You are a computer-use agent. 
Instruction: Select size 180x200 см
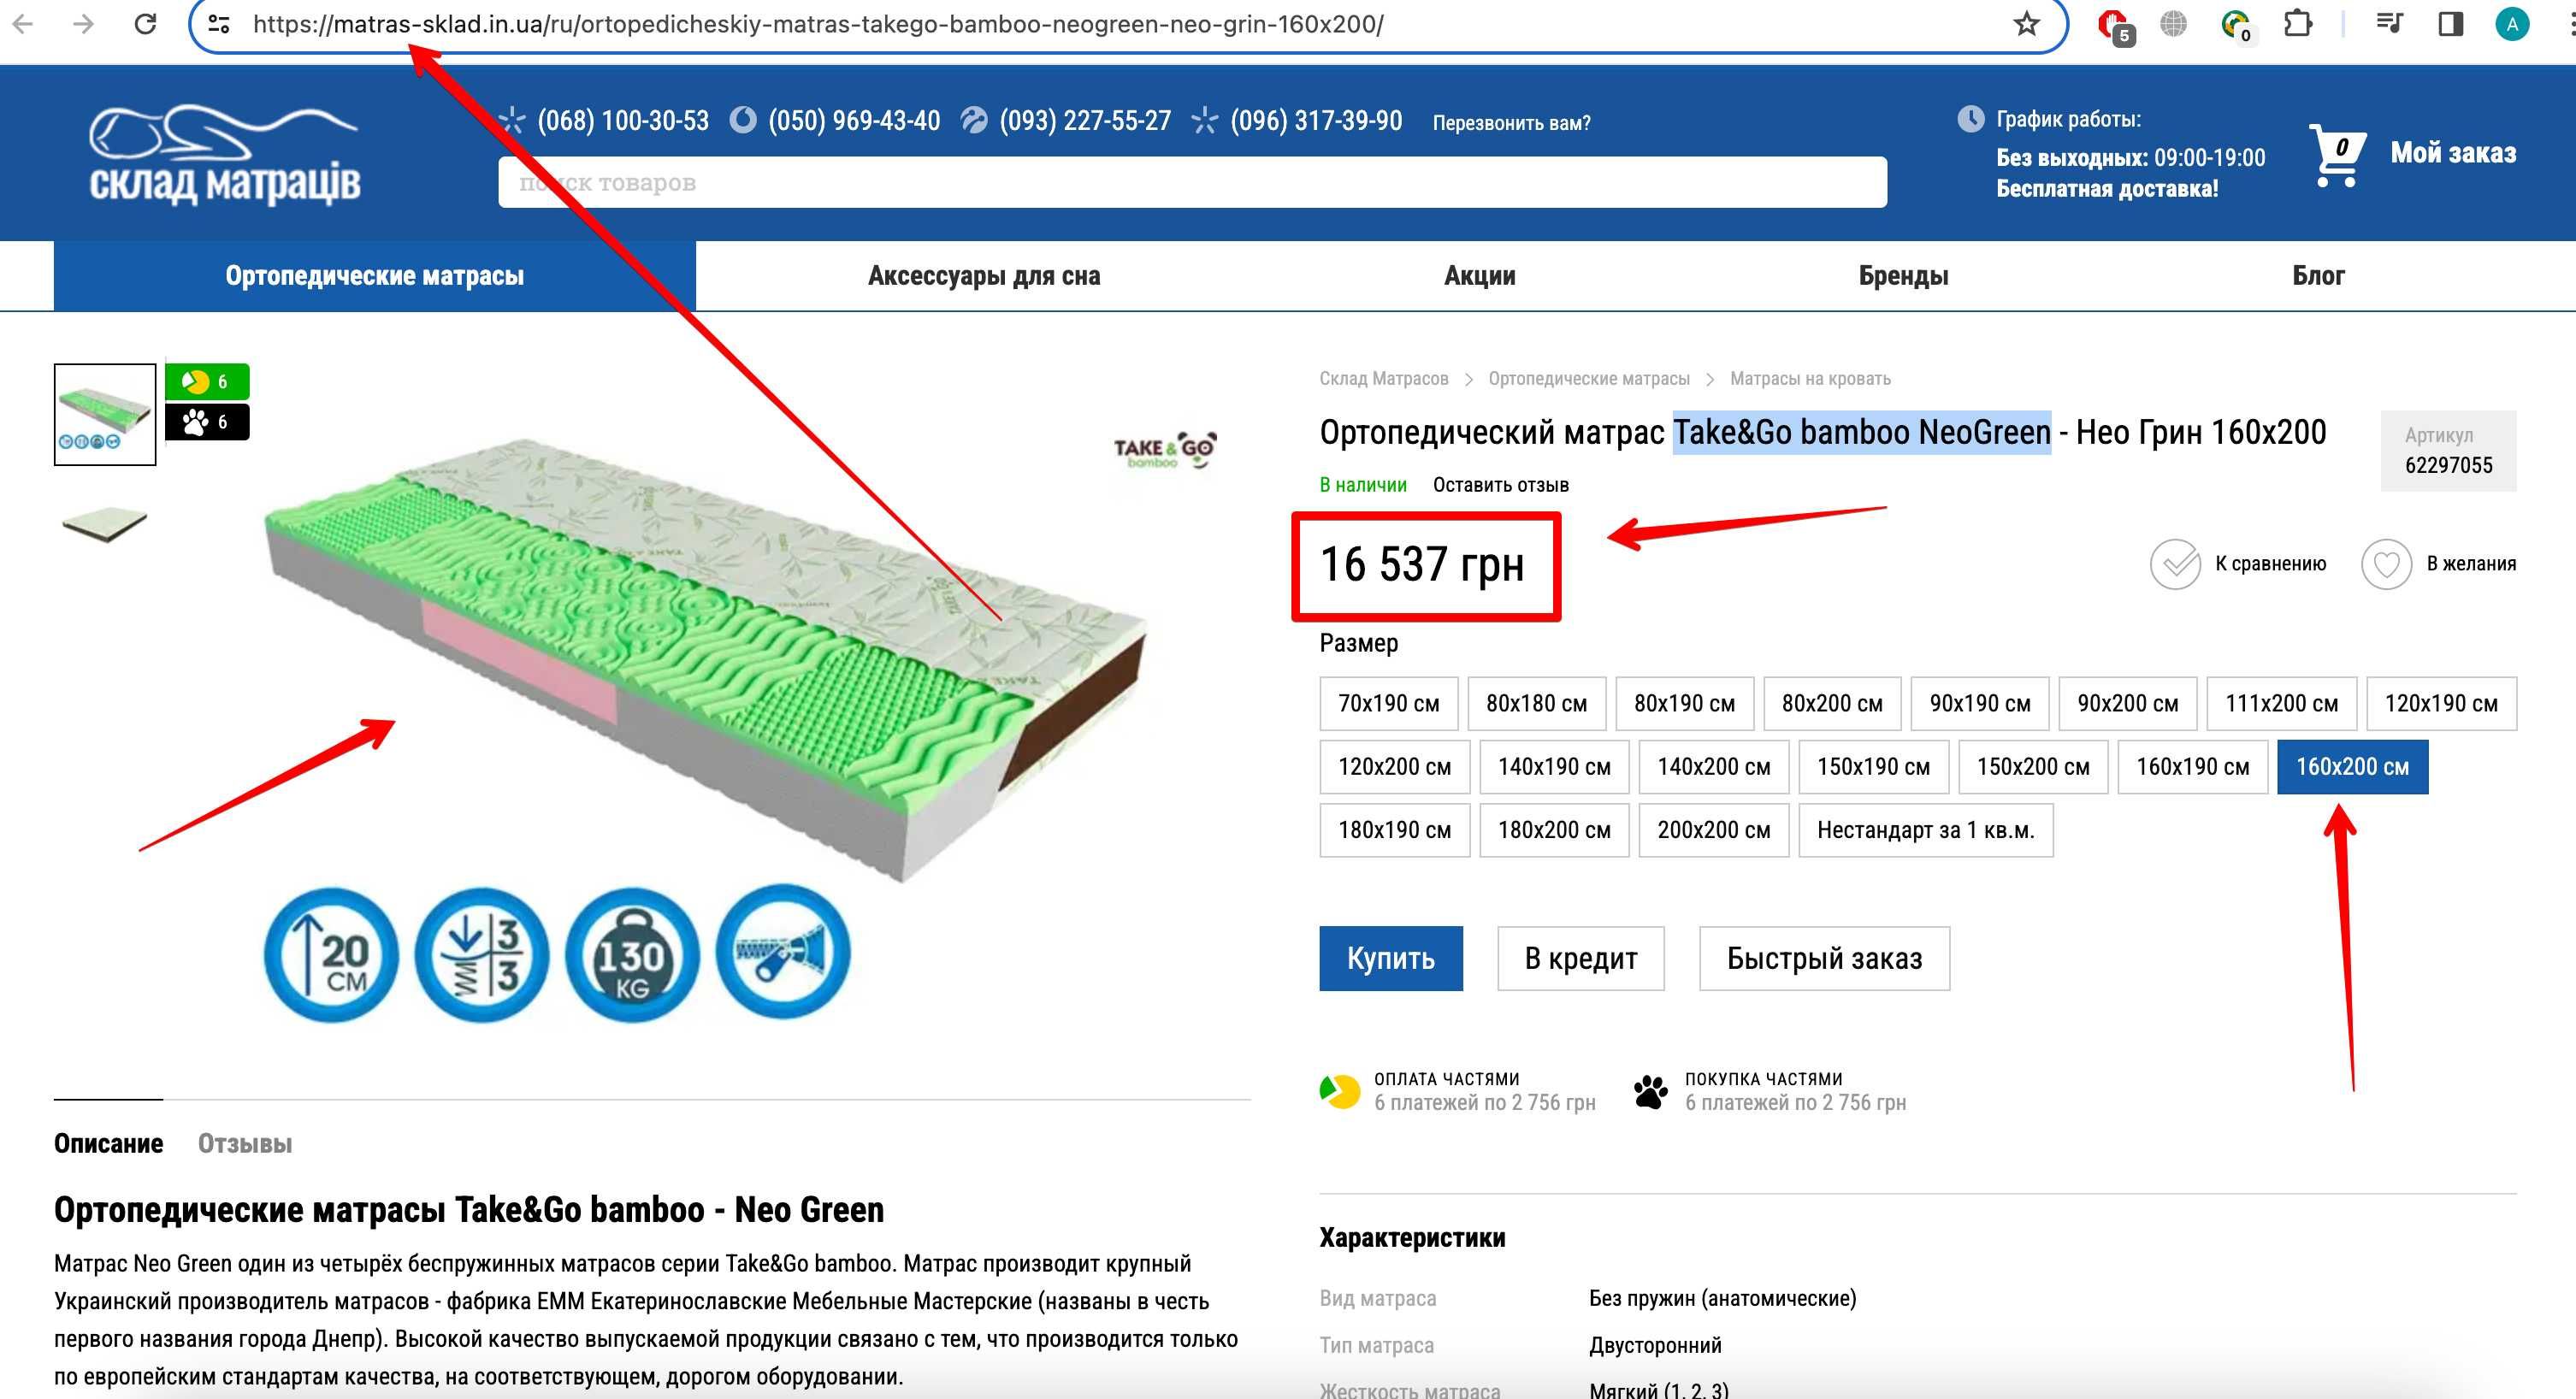(x=1555, y=830)
